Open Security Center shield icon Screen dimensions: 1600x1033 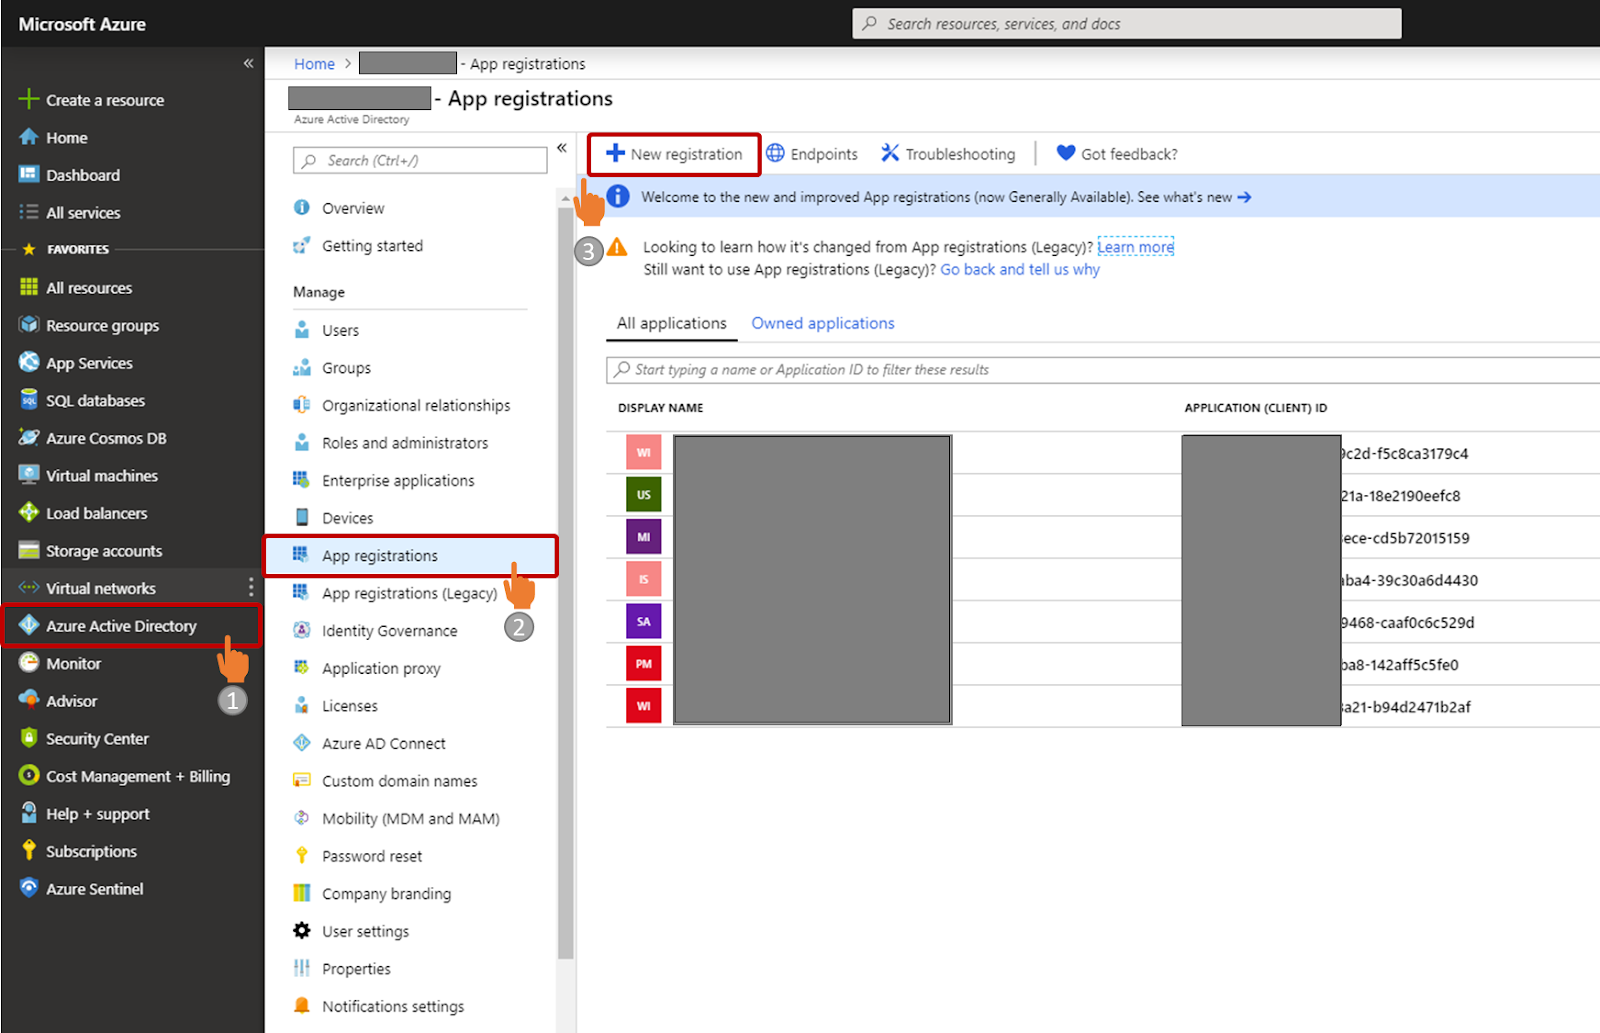click(x=29, y=738)
